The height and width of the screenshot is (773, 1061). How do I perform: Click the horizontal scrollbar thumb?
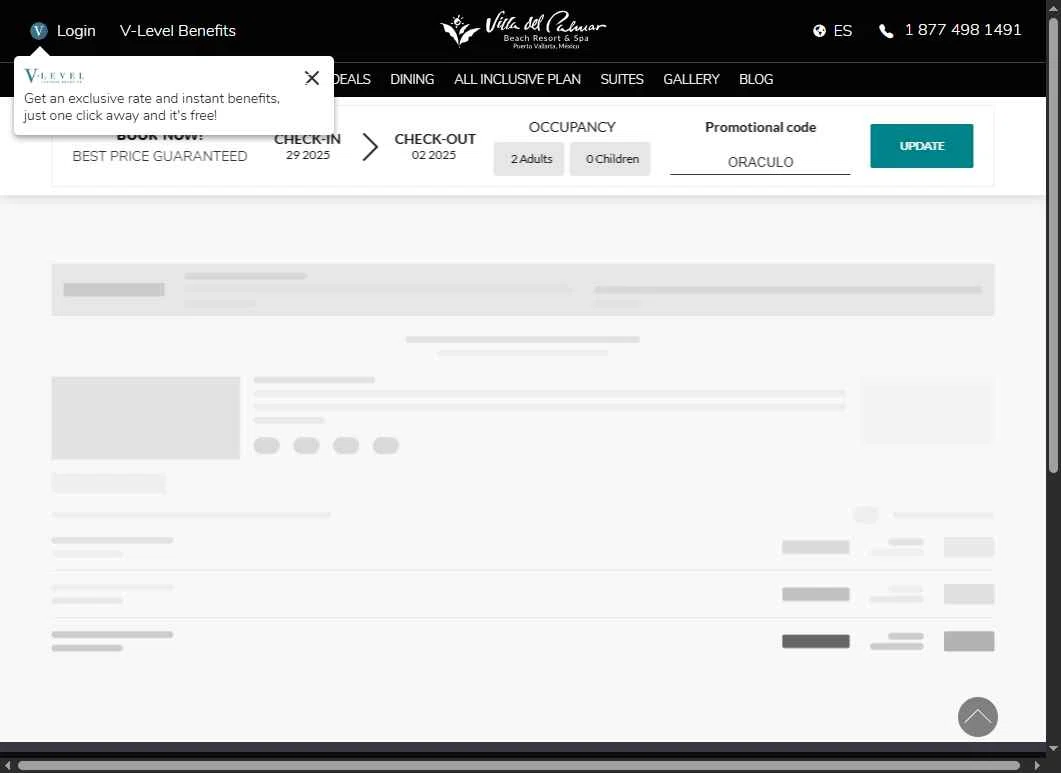click(x=519, y=766)
